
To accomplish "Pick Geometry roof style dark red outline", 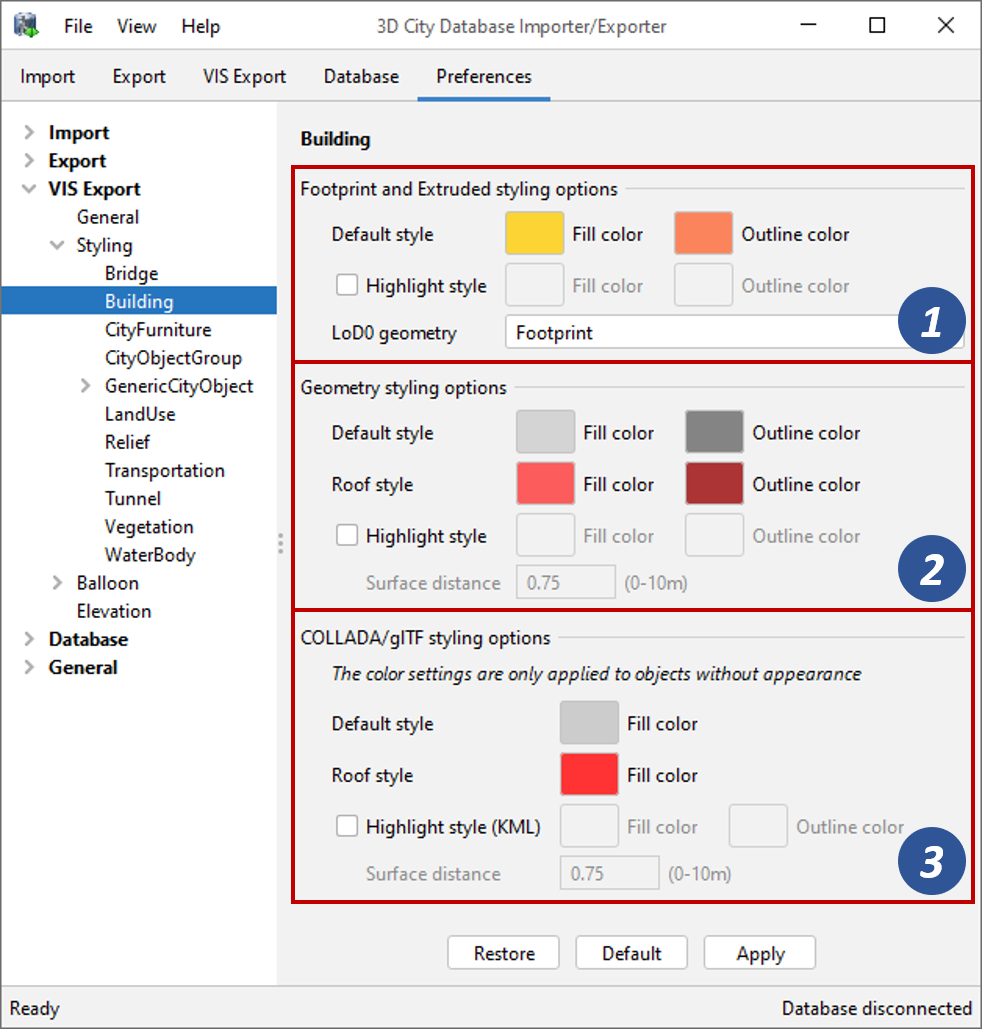I will 714,484.
